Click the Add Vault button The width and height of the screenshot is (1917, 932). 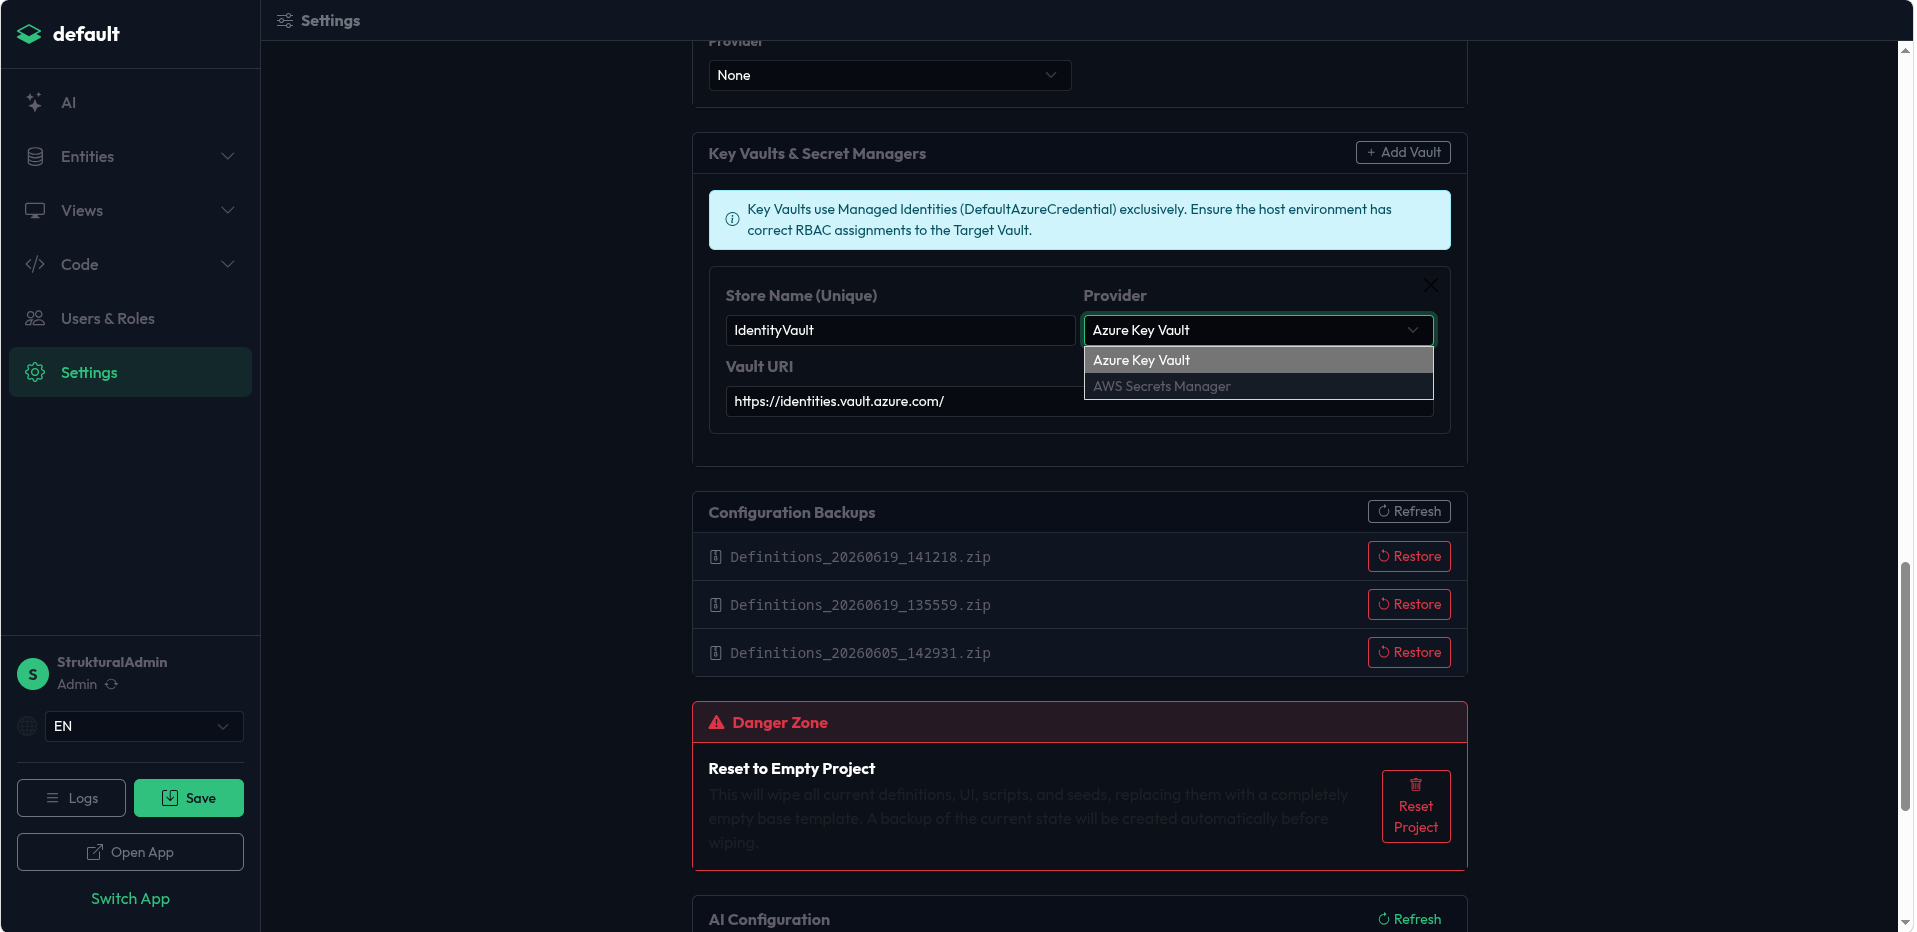pos(1403,152)
